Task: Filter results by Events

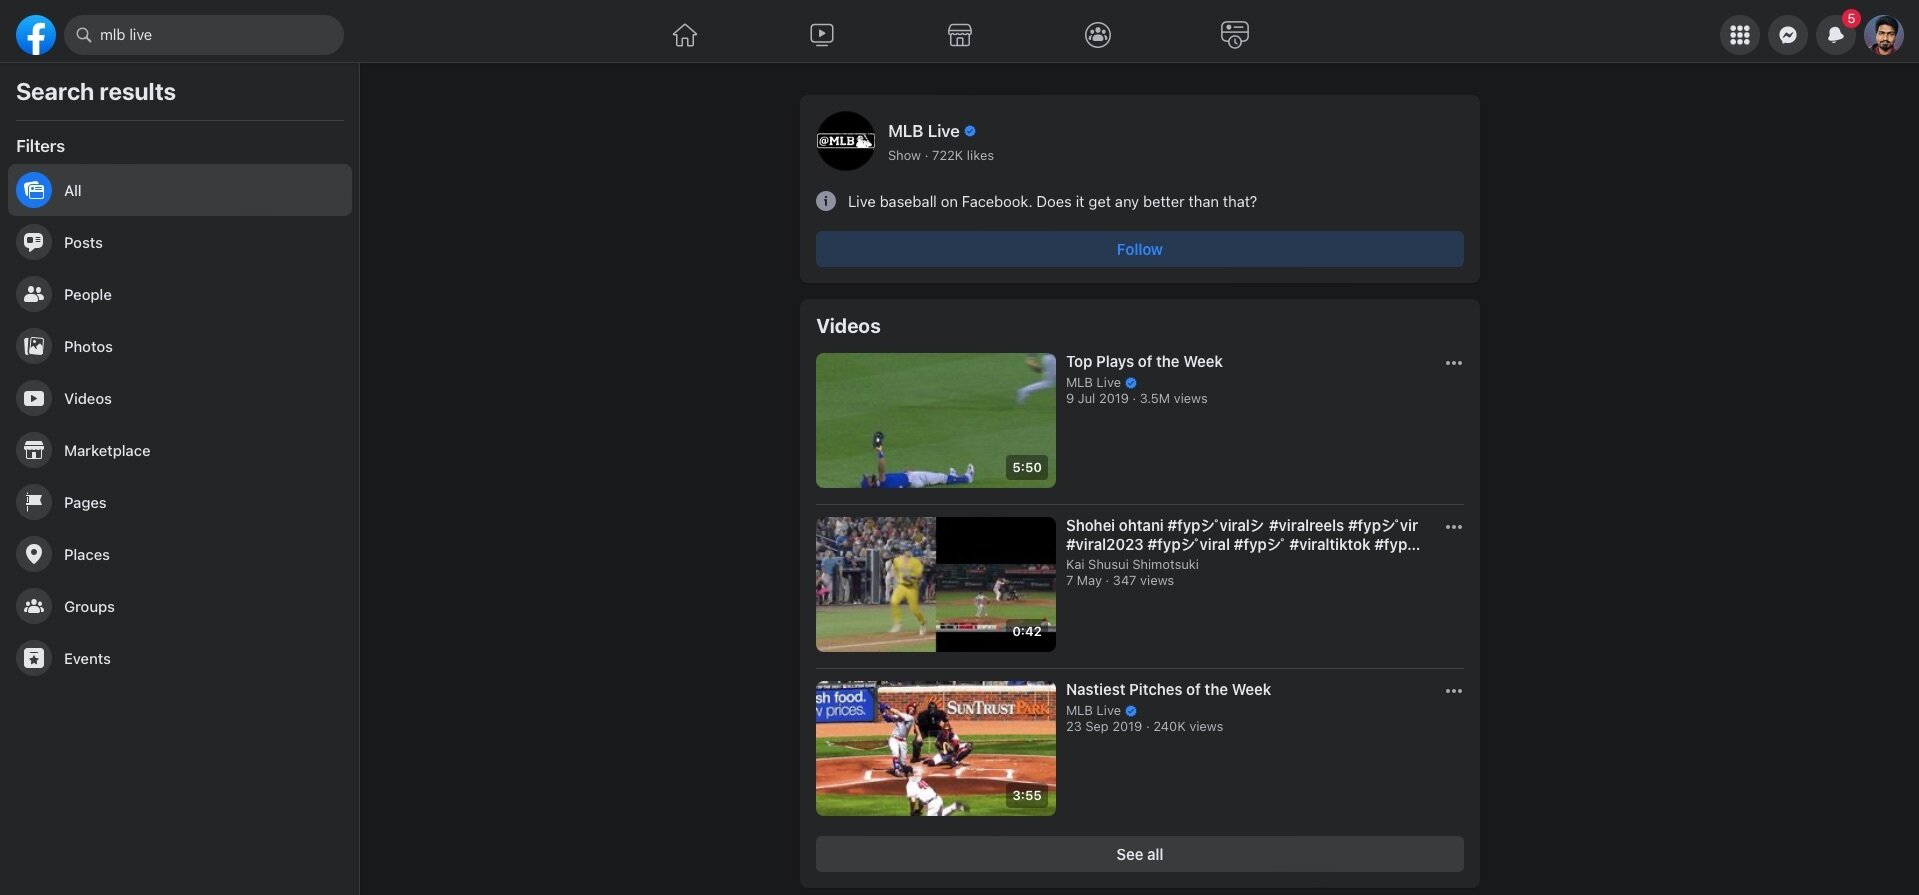Action: click(x=180, y=658)
